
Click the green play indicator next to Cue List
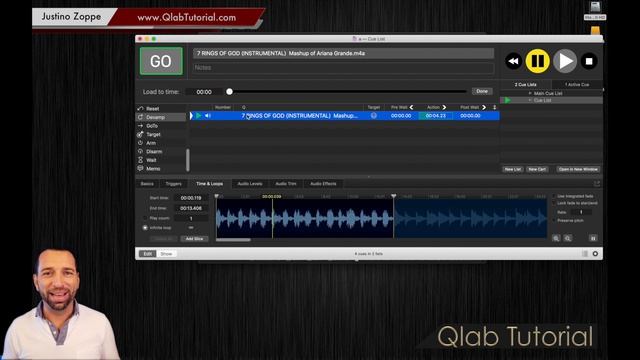[x=507, y=100]
